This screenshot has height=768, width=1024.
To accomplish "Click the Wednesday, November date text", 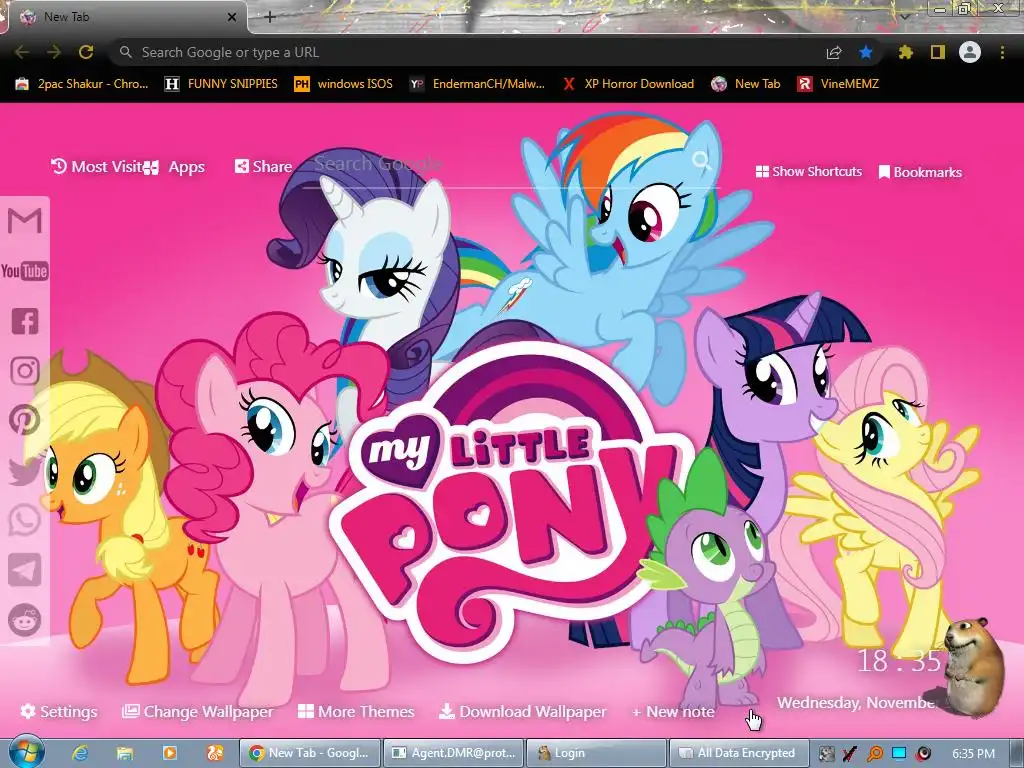I will (x=856, y=703).
